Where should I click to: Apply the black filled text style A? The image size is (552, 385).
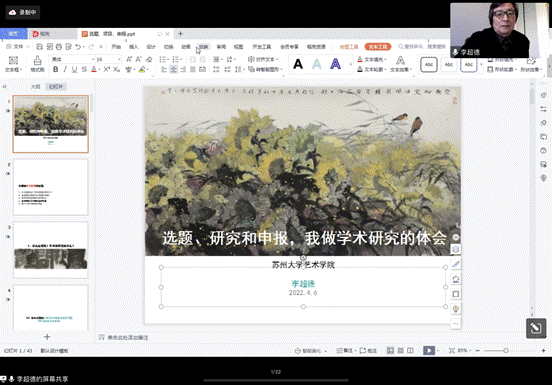pos(298,64)
